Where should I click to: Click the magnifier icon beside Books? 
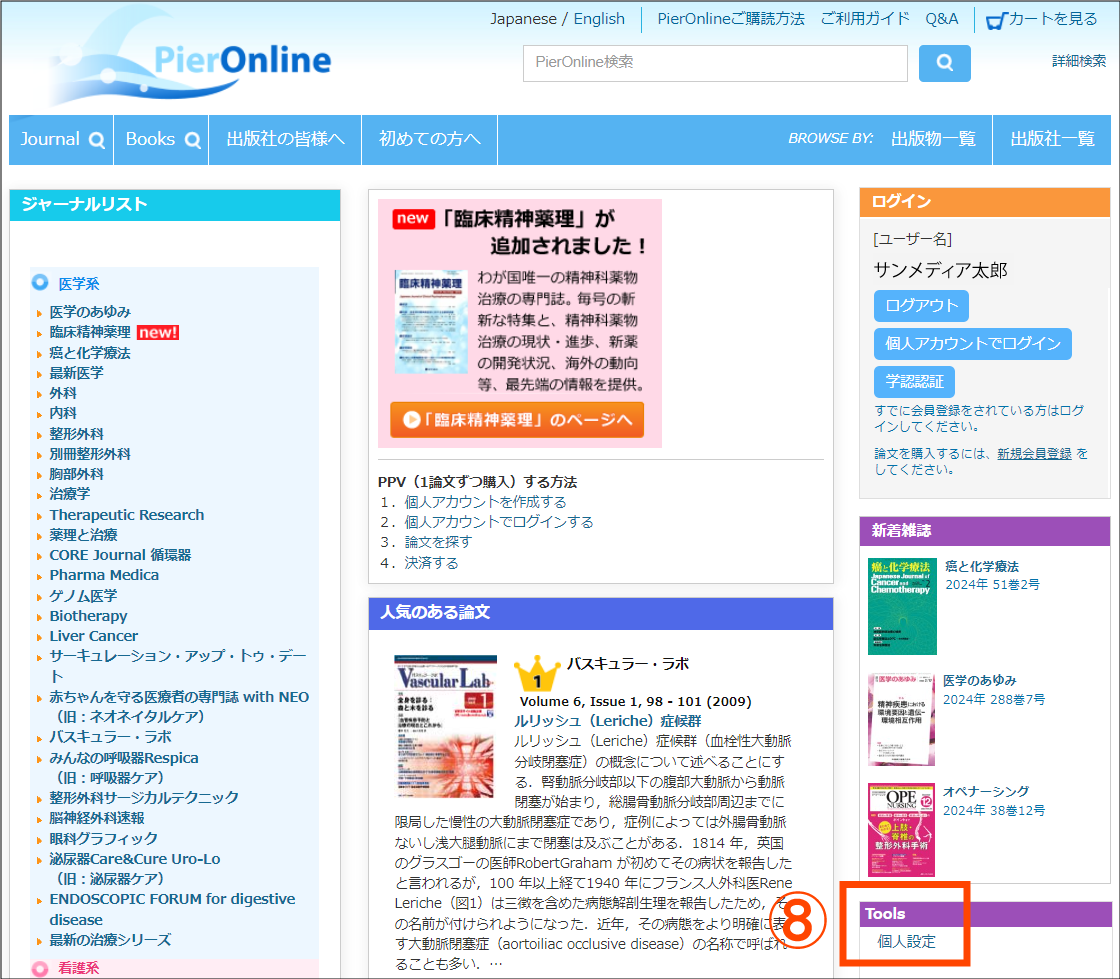[193, 140]
